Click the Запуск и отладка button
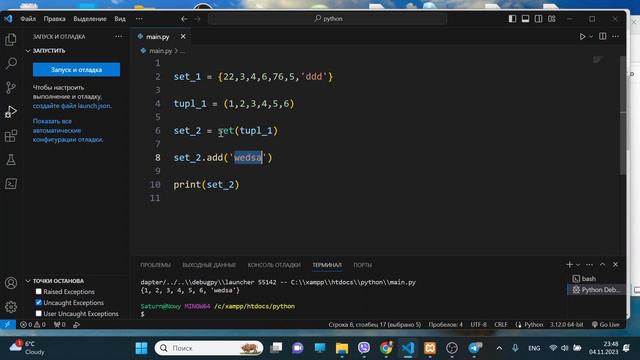This screenshot has height=360, width=640. (76, 69)
